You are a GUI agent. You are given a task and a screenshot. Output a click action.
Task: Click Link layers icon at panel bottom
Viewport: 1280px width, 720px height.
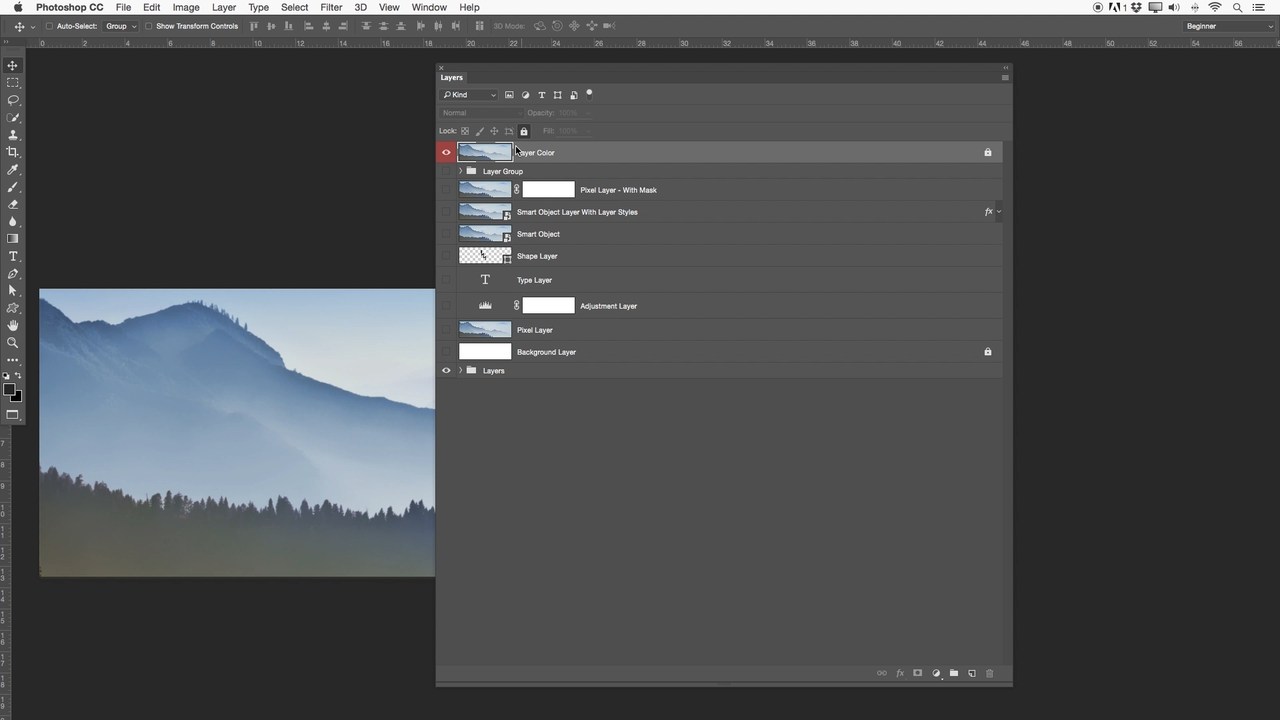pyautogui.click(x=881, y=673)
